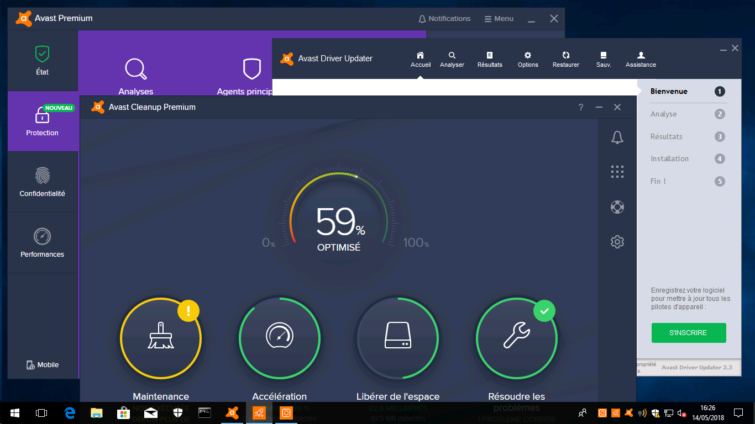The height and width of the screenshot is (424, 755).
Task: Open Microsoft Store from taskbar
Action: (124, 413)
